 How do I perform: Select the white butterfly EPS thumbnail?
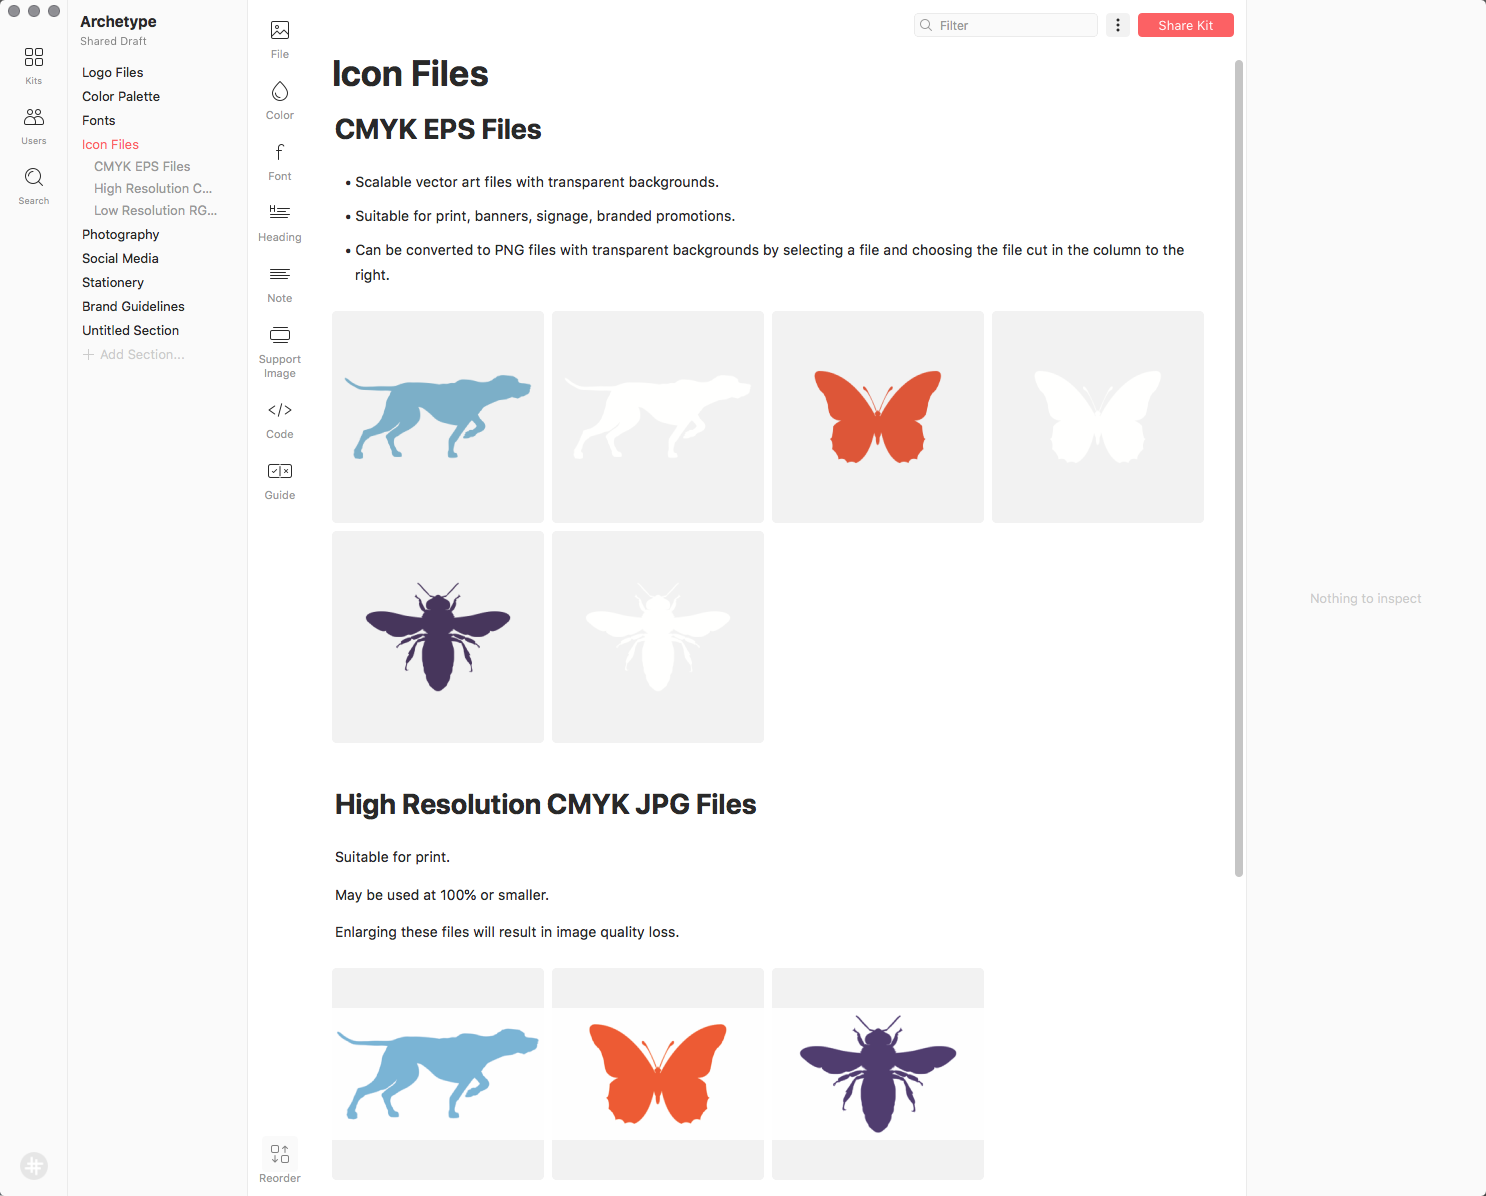pyautogui.click(x=1098, y=417)
